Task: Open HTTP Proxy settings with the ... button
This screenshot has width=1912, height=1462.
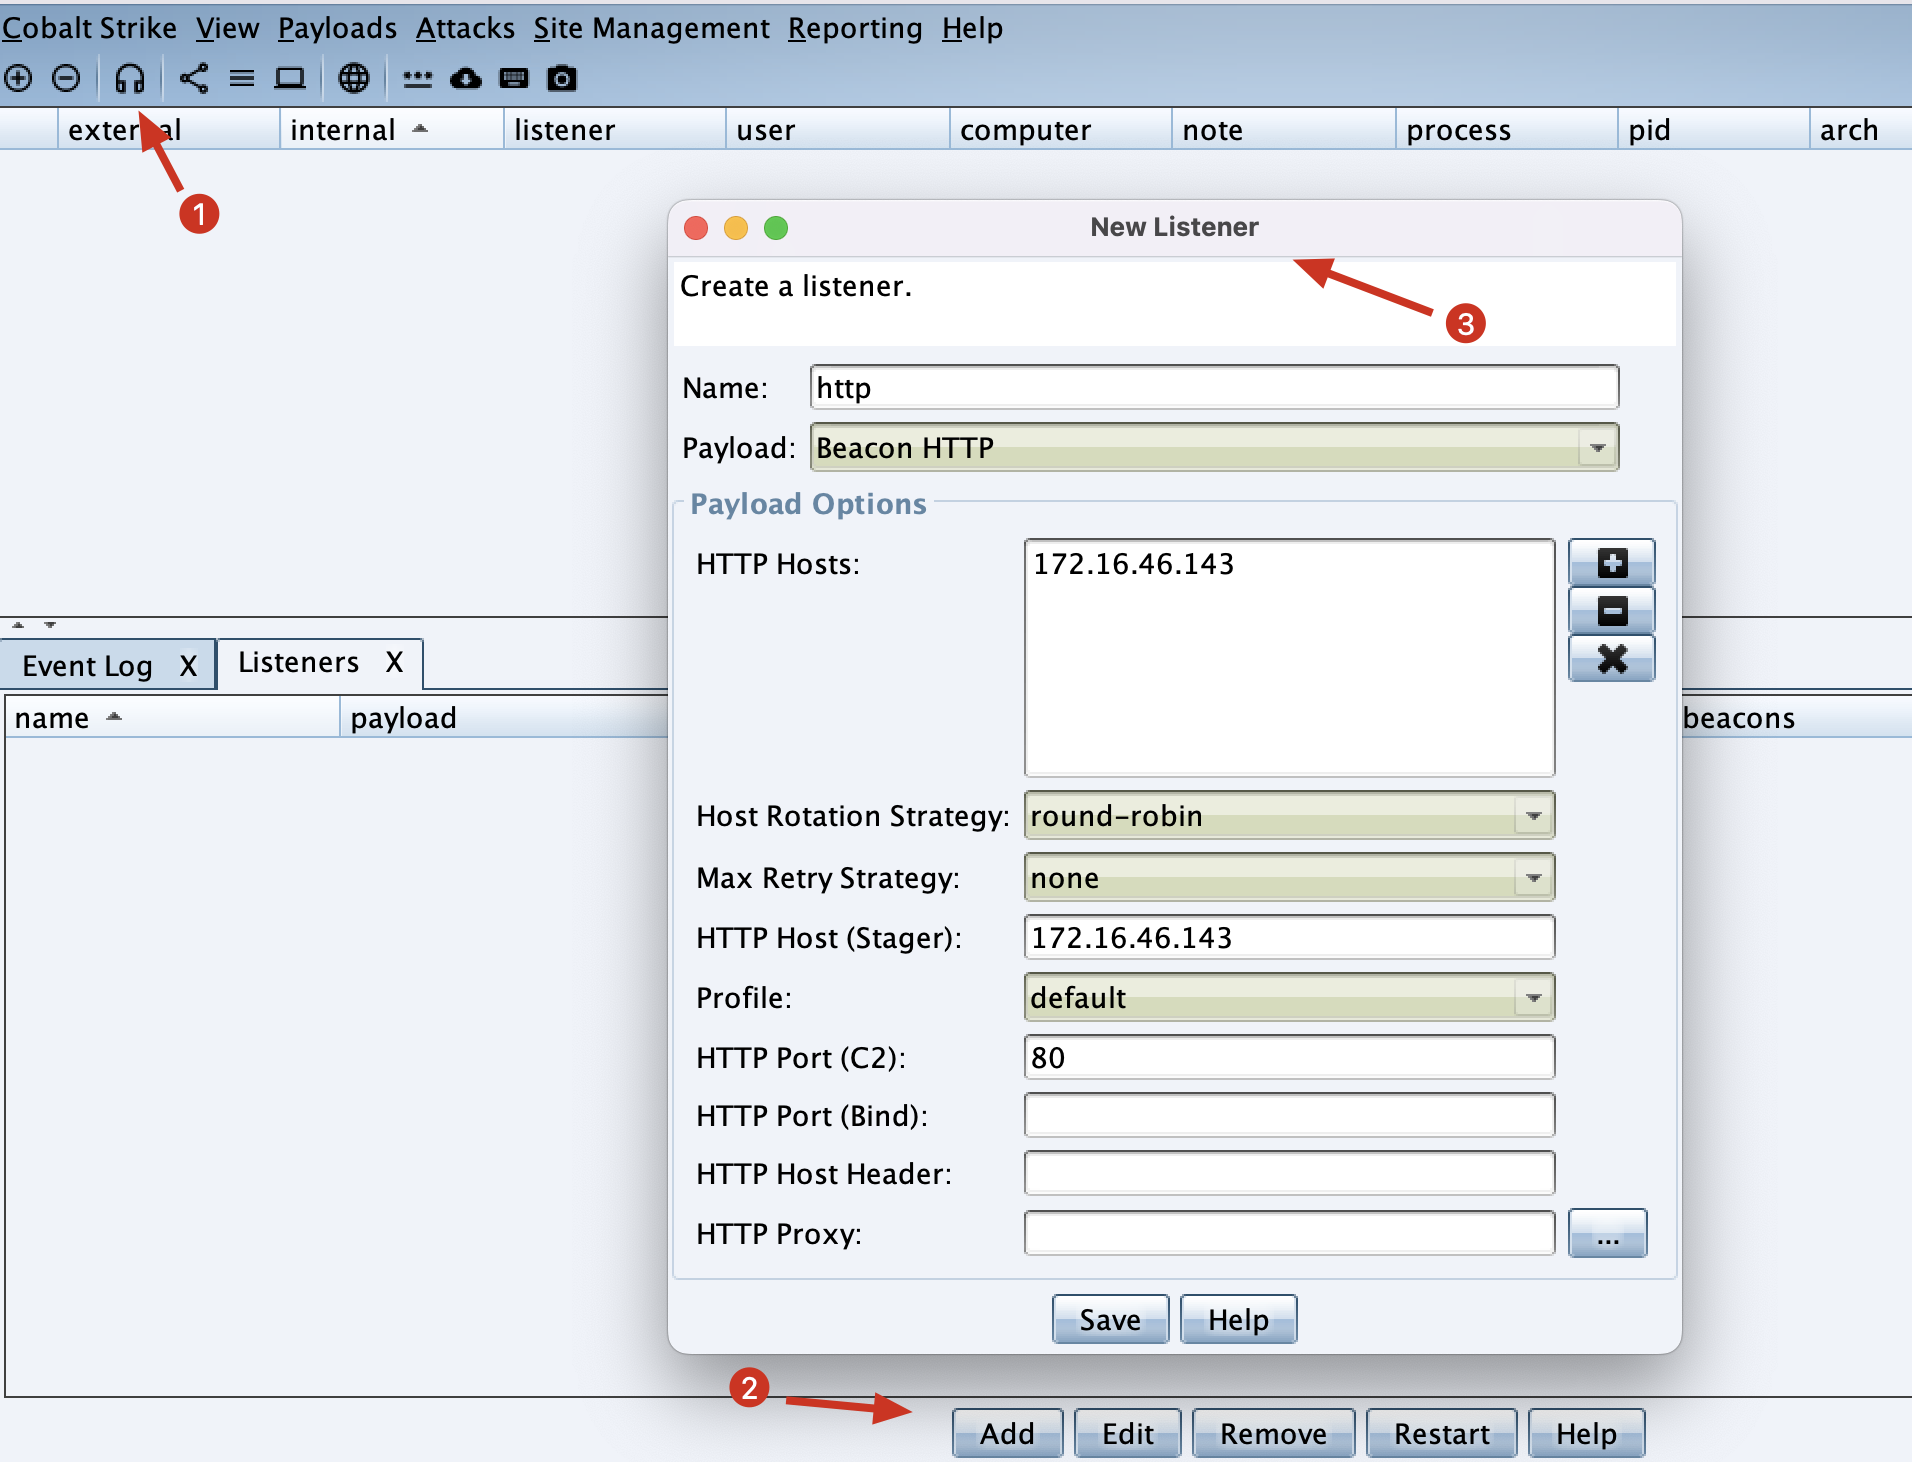Action: pyautogui.click(x=1607, y=1233)
